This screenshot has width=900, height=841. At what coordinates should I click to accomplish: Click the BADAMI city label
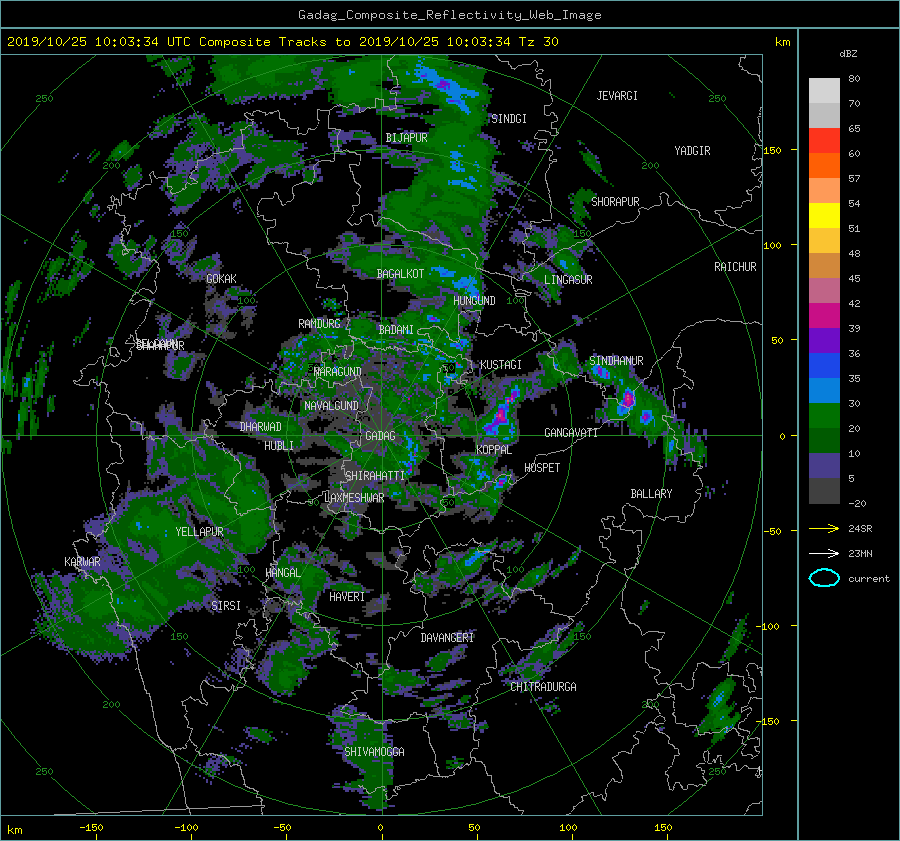[396, 330]
